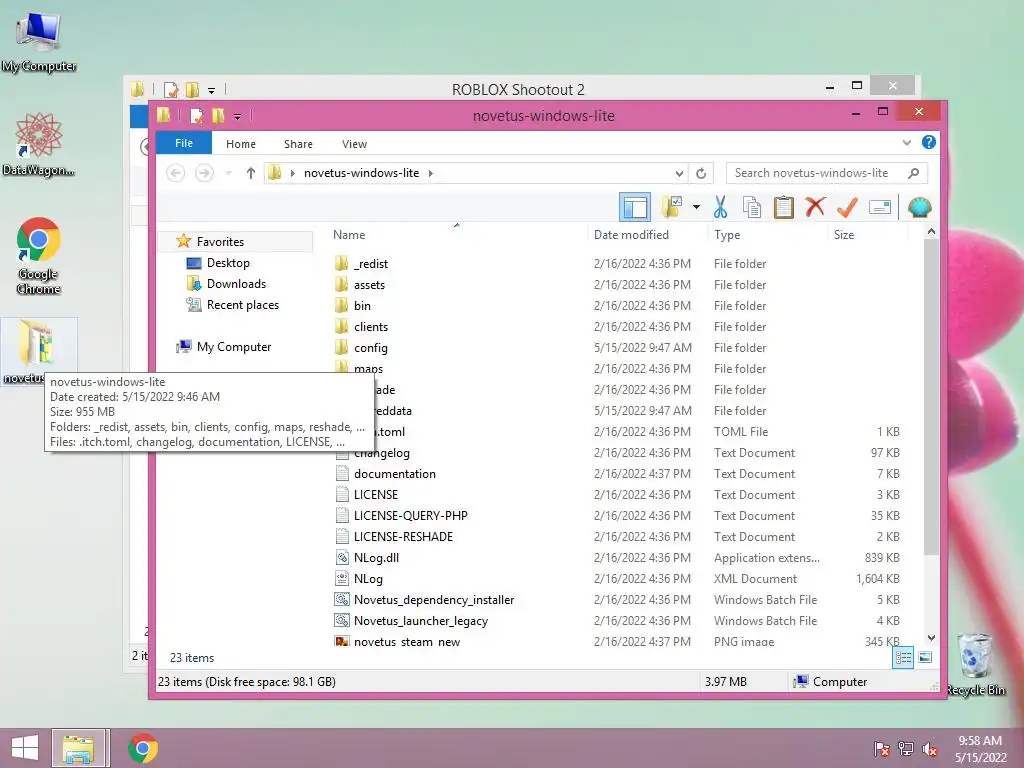Image resolution: width=1024 pixels, height=768 pixels.
Task: Click the New folder quick access icon in title bar
Action: [x=218, y=116]
